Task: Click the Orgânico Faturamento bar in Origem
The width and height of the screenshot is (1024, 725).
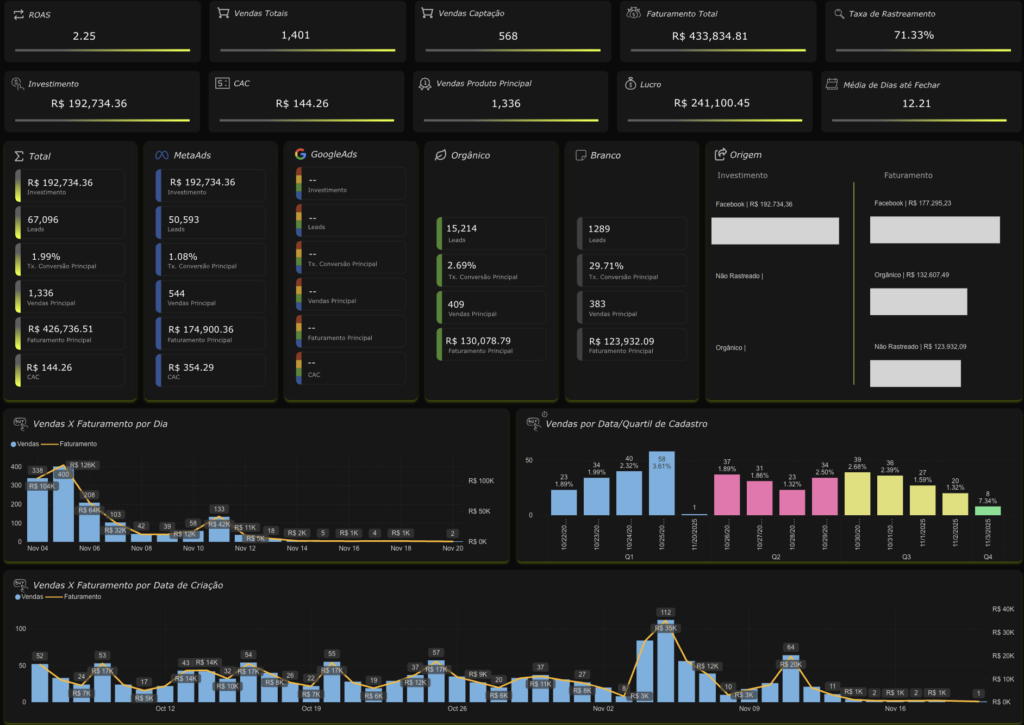Action: pyautogui.click(x=918, y=302)
